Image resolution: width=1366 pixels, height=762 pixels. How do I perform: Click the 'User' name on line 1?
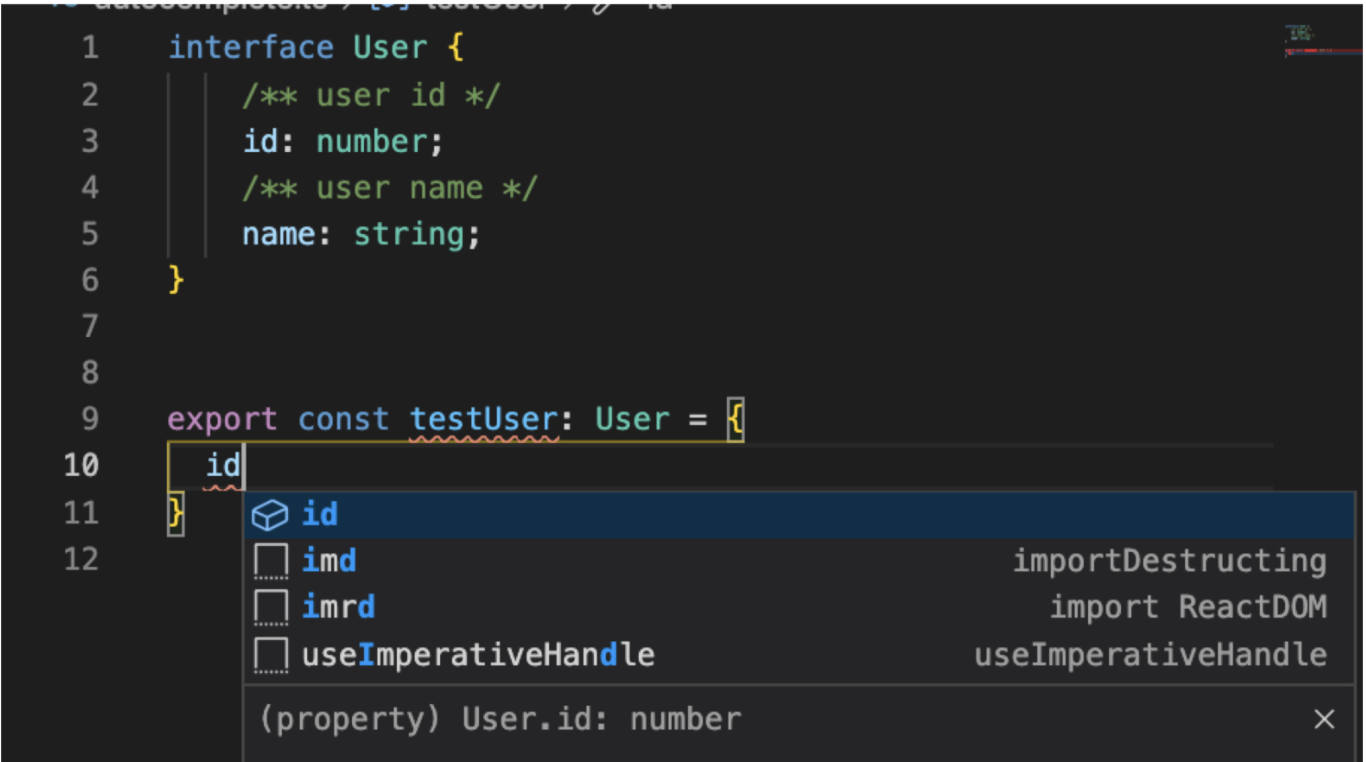pyautogui.click(x=391, y=47)
